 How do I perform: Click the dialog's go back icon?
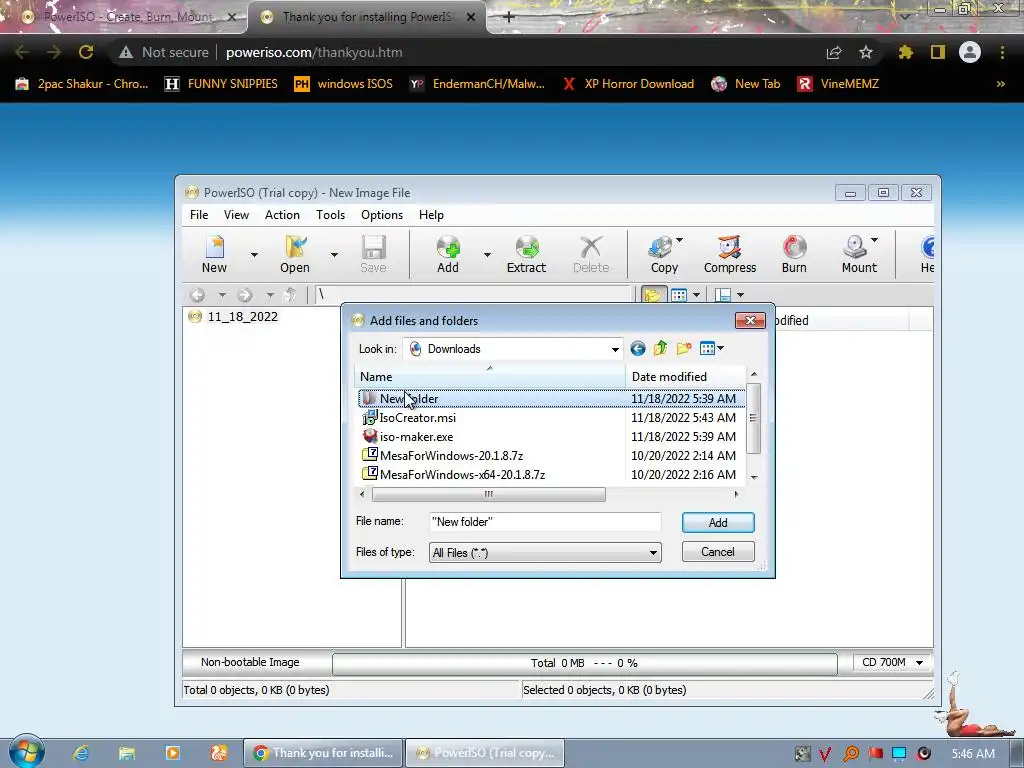[638, 349]
